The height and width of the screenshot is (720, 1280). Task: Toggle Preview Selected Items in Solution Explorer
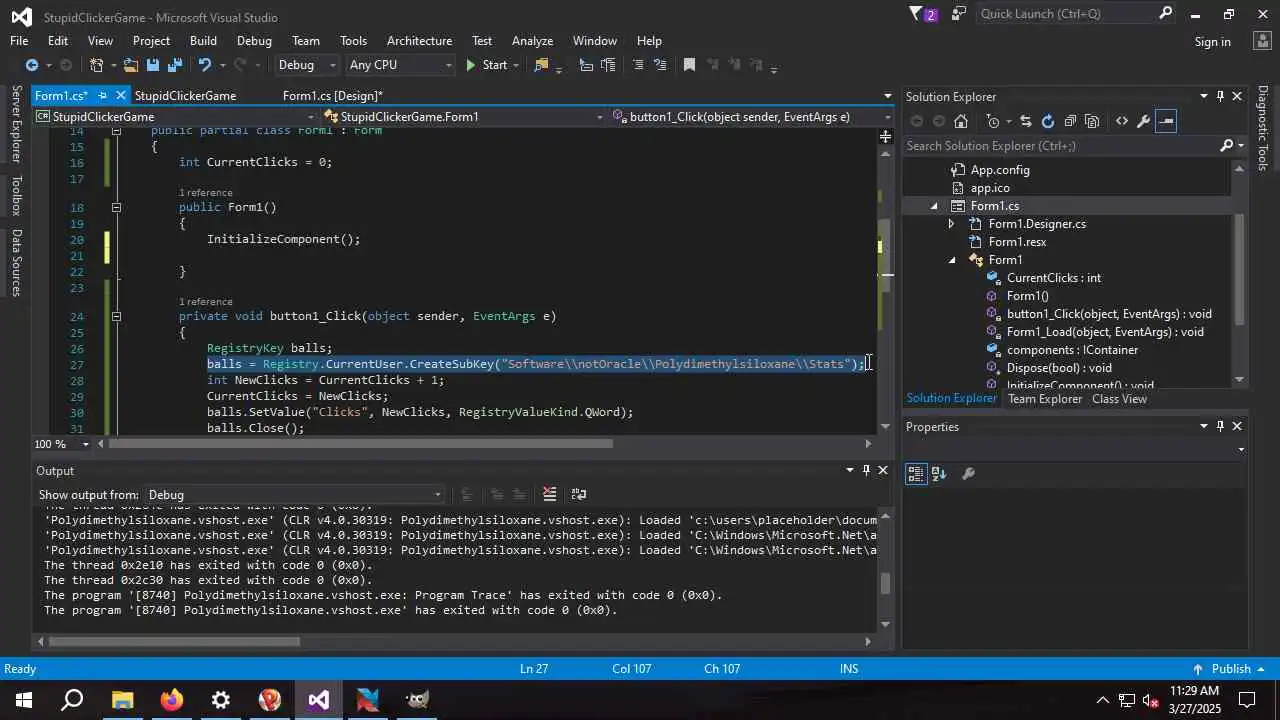pyautogui.click(x=1166, y=121)
